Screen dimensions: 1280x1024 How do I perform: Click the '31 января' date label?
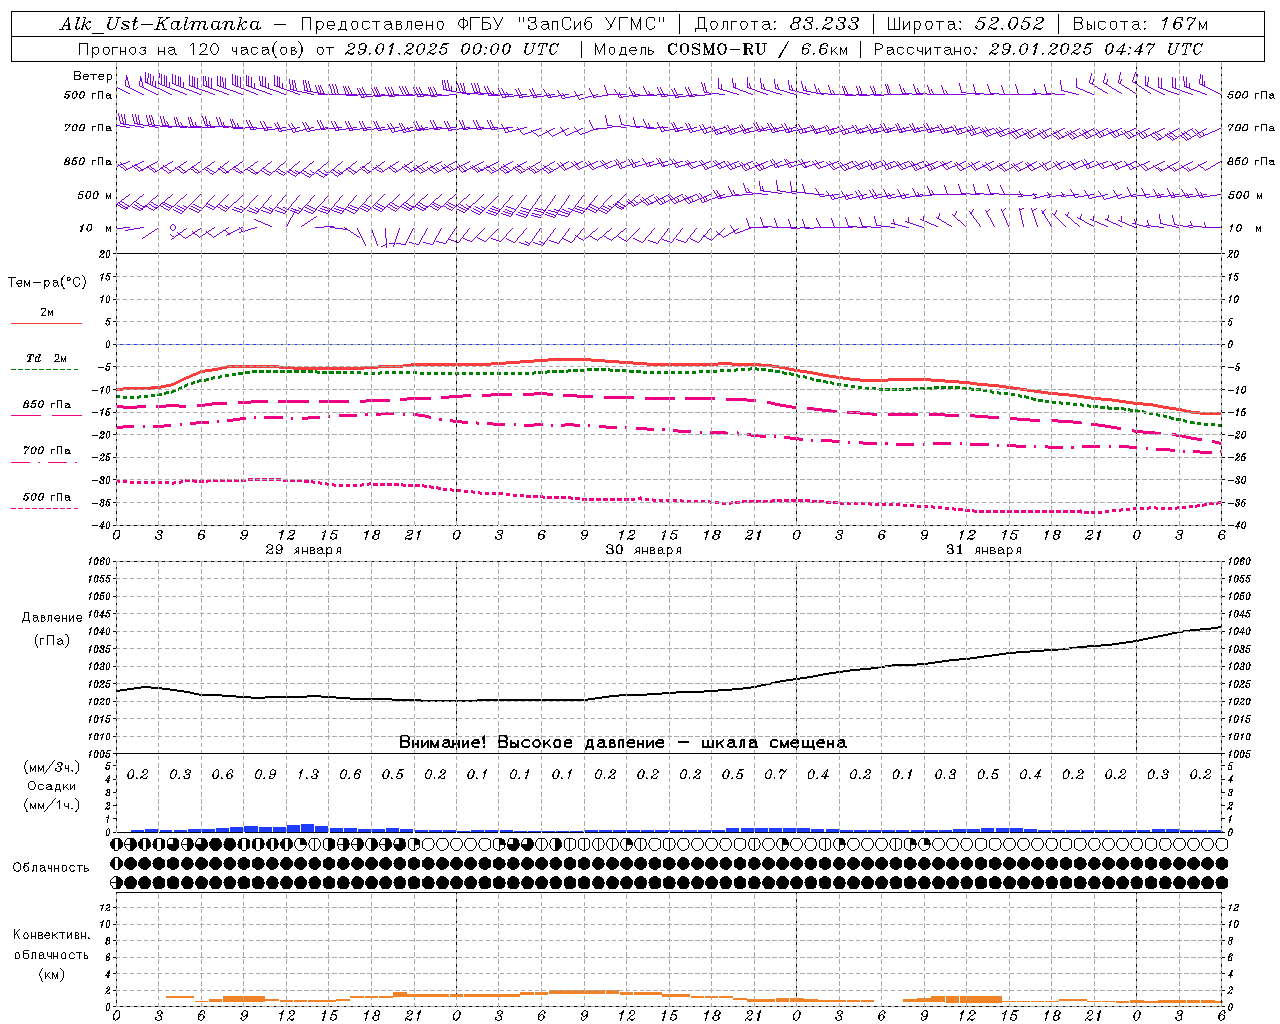(984, 550)
